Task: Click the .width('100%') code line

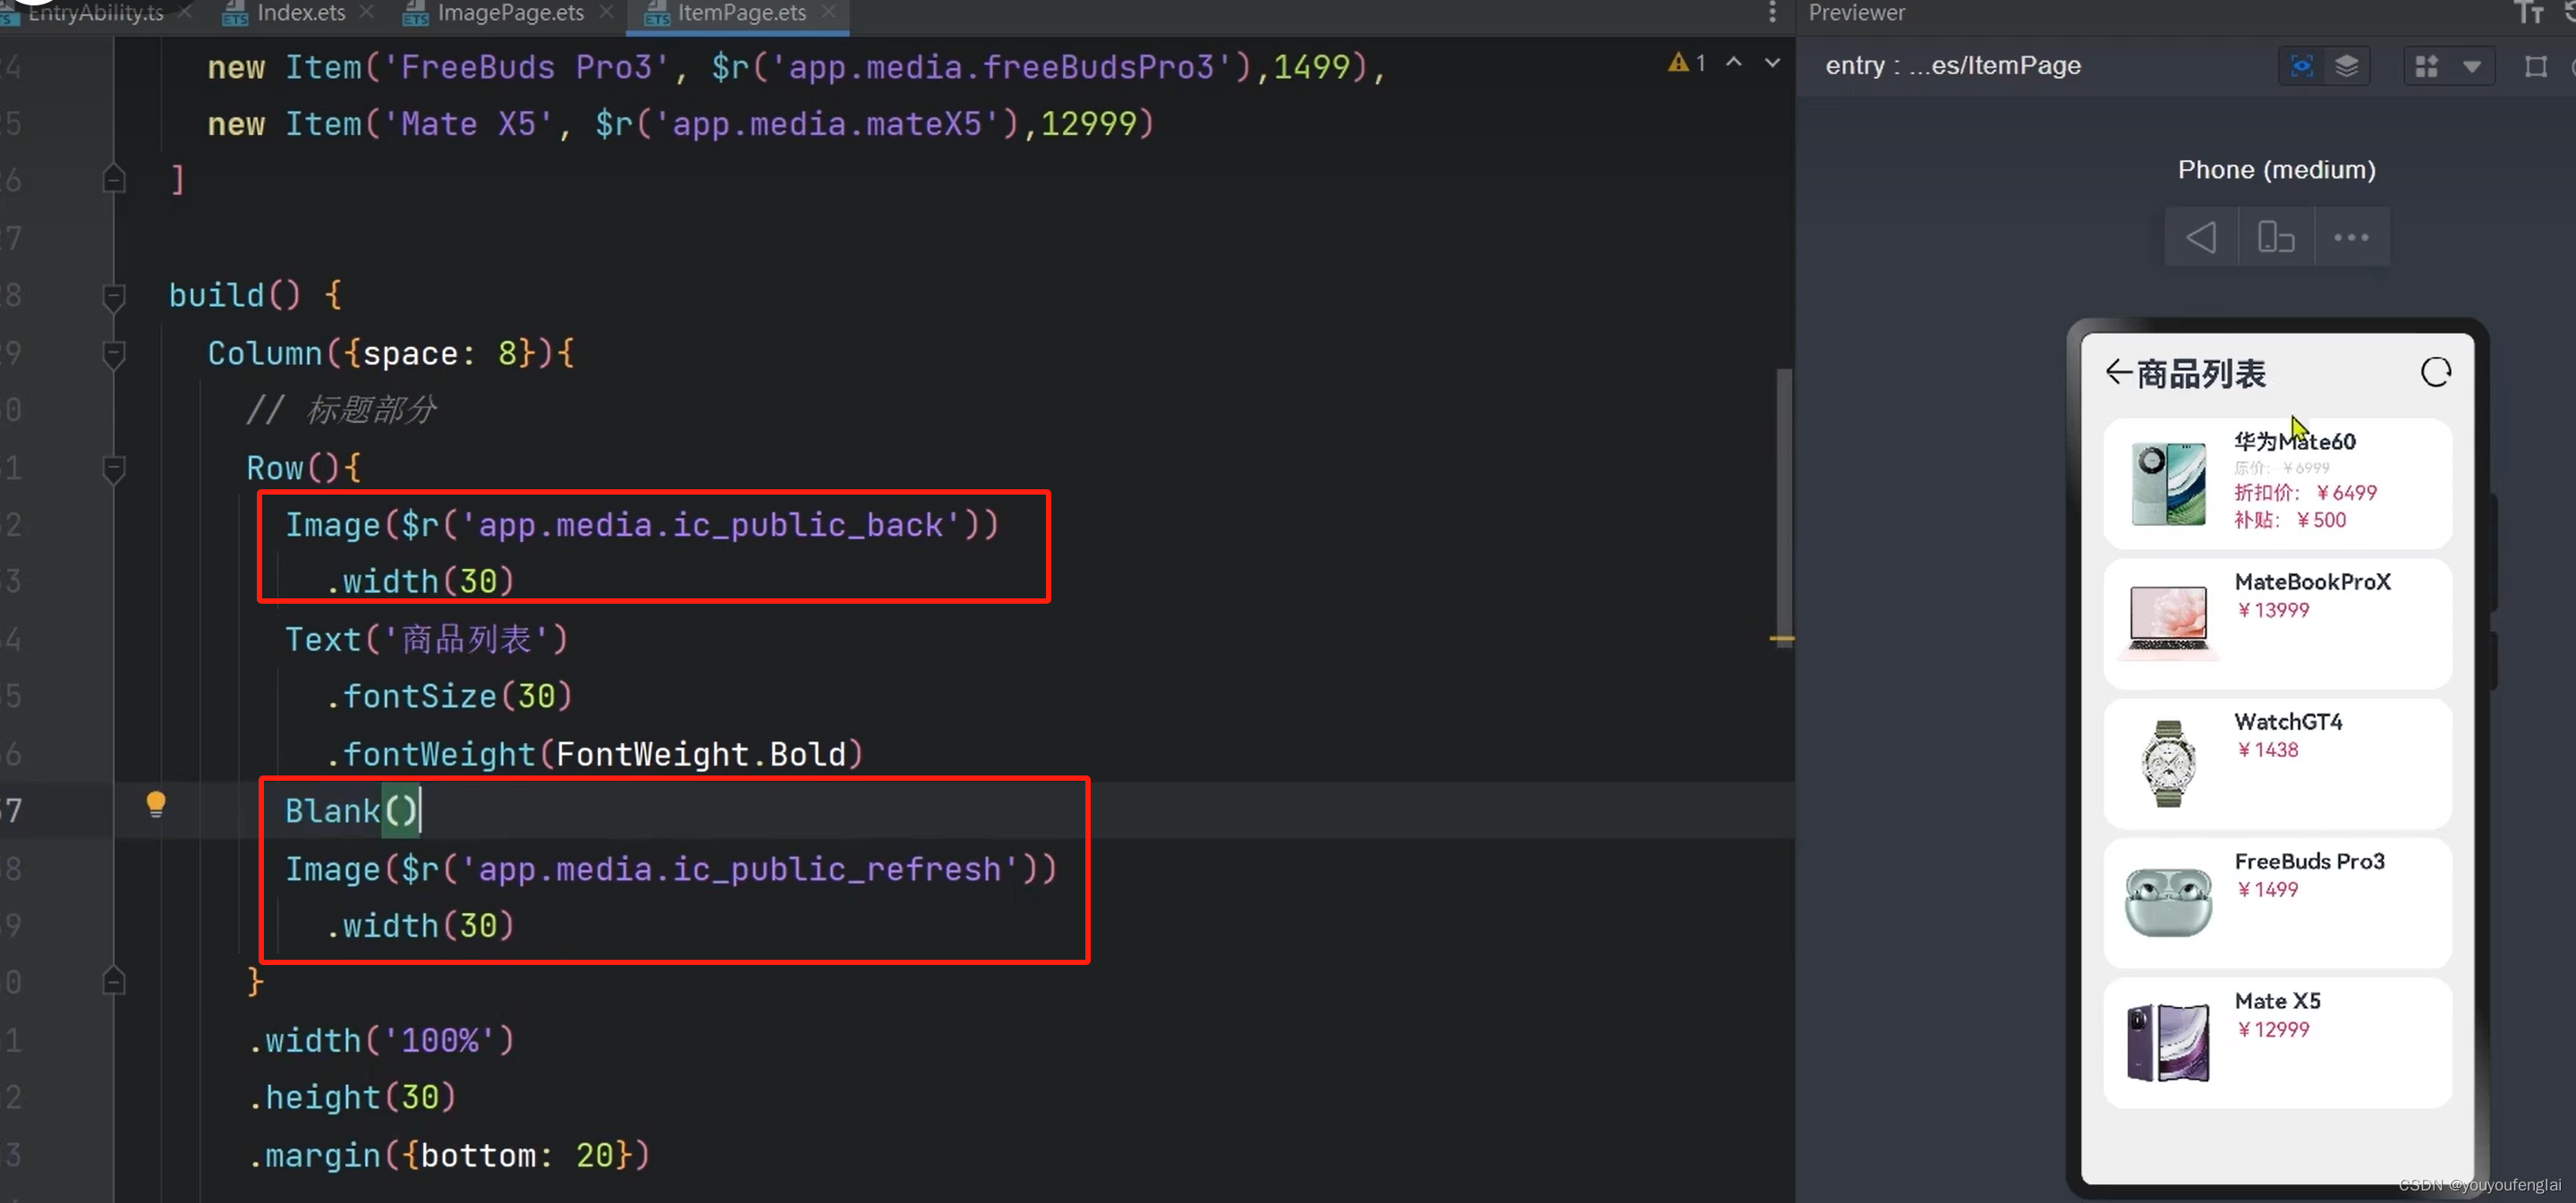Action: pos(381,1041)
